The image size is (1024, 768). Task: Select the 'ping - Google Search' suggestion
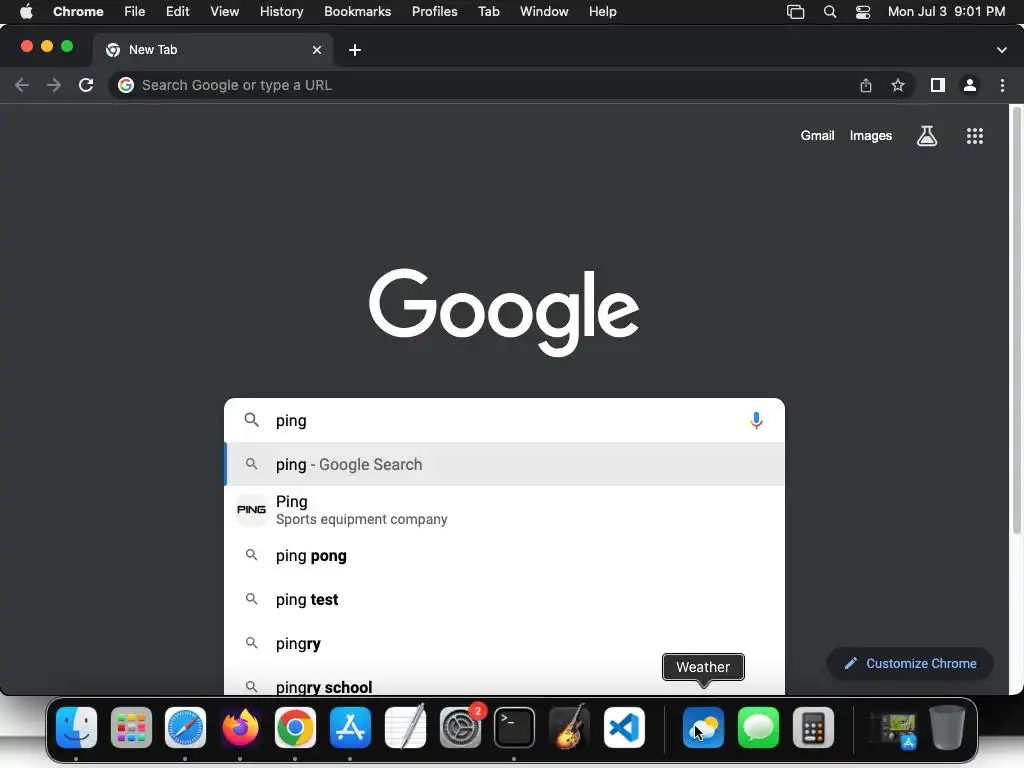(504, 464)
